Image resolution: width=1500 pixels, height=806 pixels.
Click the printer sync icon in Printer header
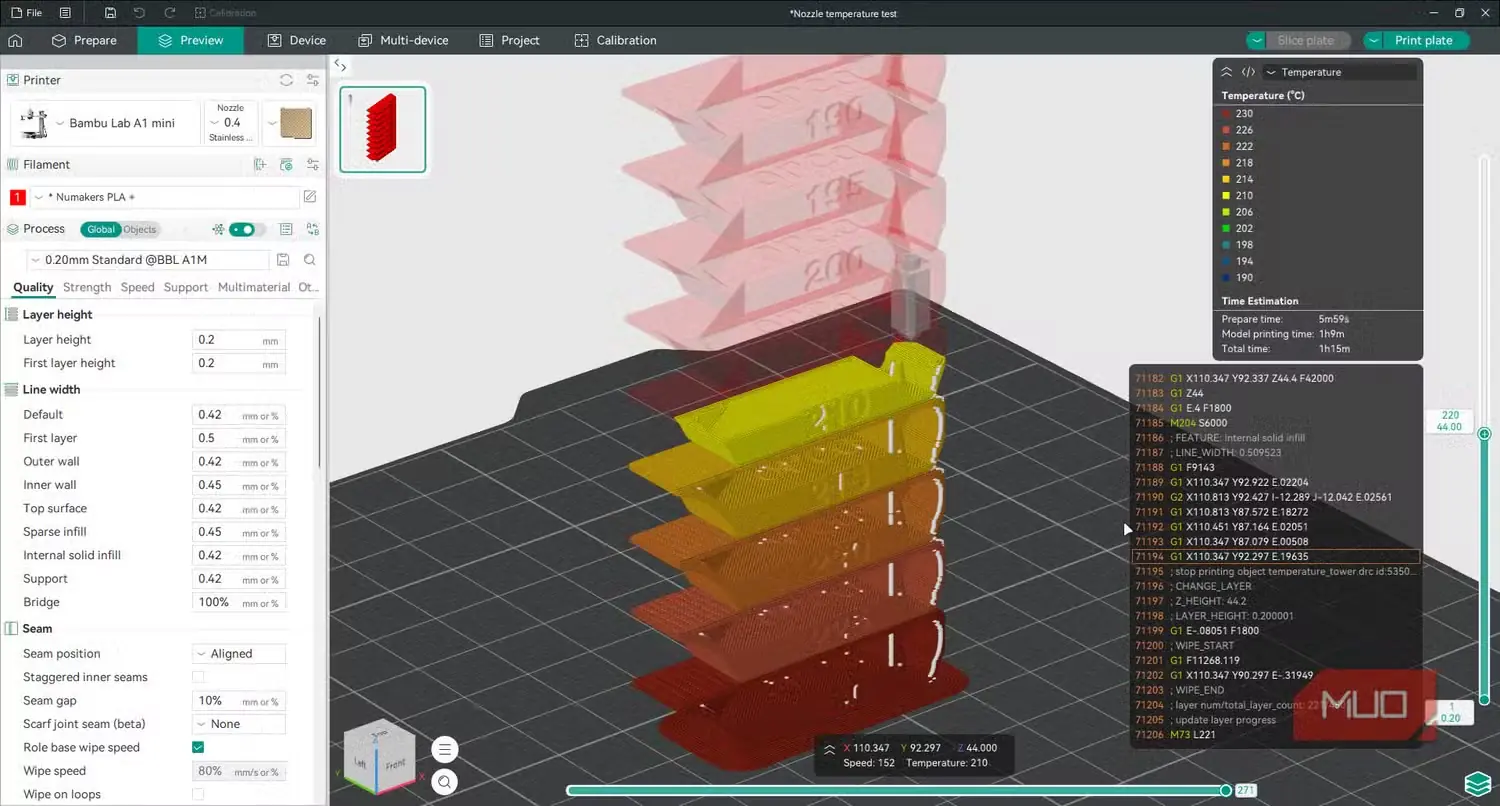(x=286, y=80)
